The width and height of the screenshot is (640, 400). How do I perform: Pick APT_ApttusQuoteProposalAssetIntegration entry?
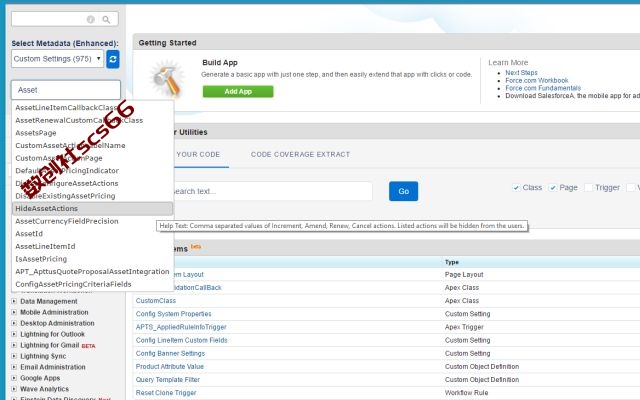point(92,272)
